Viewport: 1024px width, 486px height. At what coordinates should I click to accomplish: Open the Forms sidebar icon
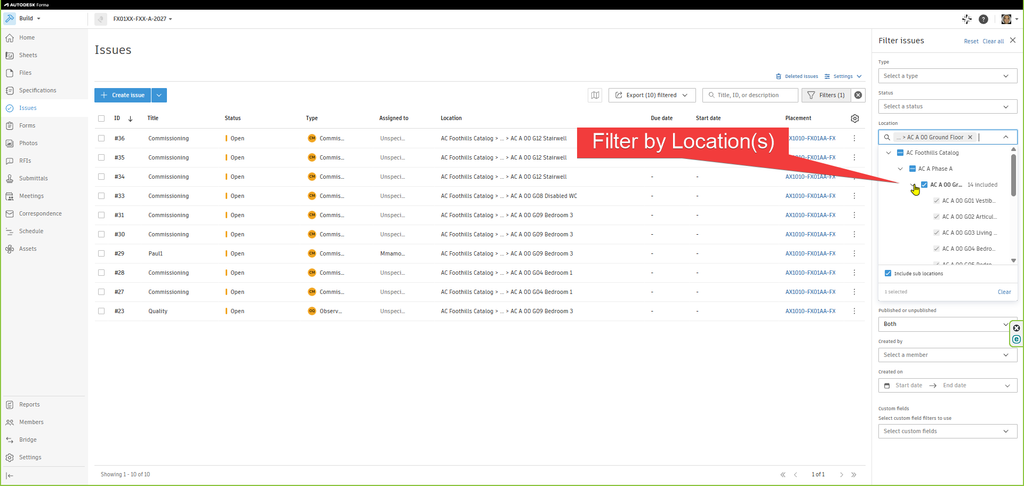pyautogui.click(x=10, y=125)
